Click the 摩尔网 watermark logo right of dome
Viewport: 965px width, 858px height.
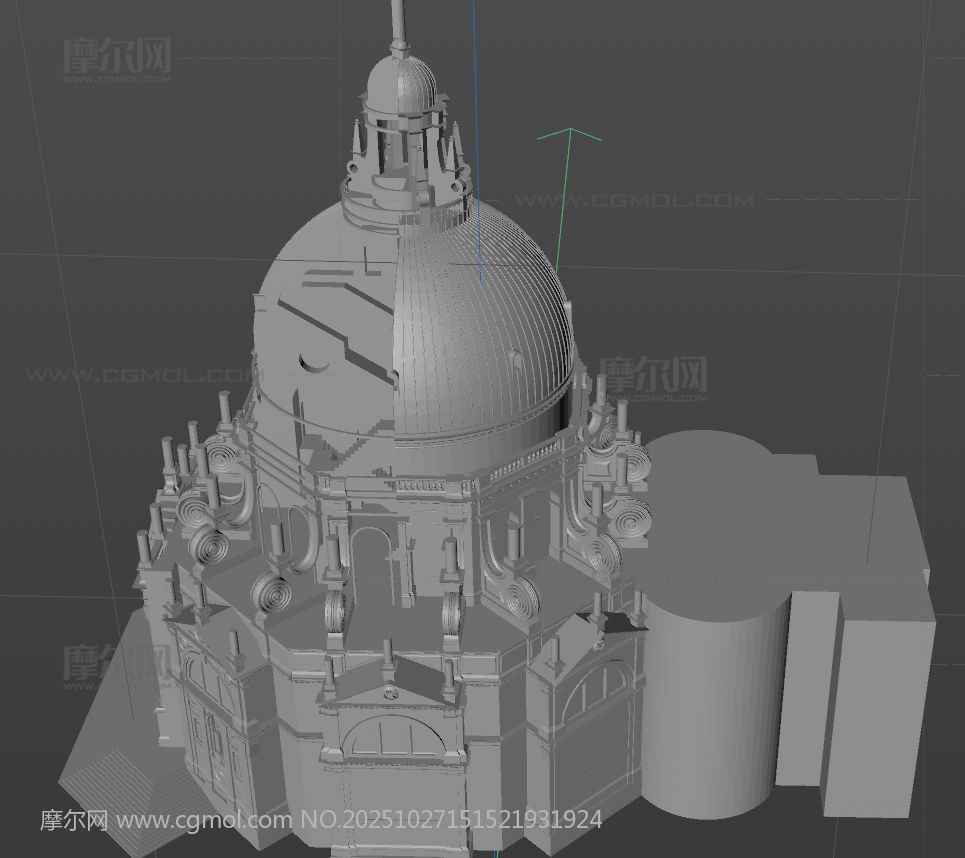coord(653,377)
